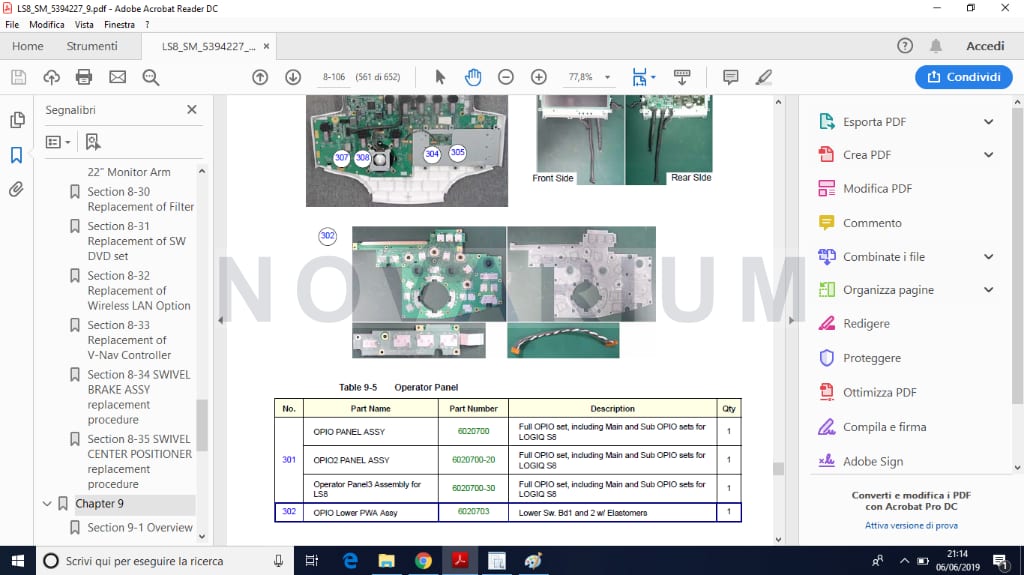Click the fit page scrolling icon
The height and width of the screenshot is (575, 1024).
(640, 77)
